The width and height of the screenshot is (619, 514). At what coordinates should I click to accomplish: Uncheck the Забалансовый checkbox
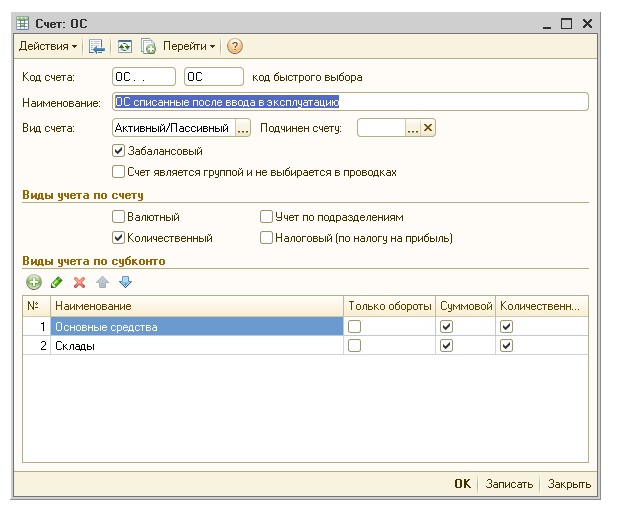(119, 151)
